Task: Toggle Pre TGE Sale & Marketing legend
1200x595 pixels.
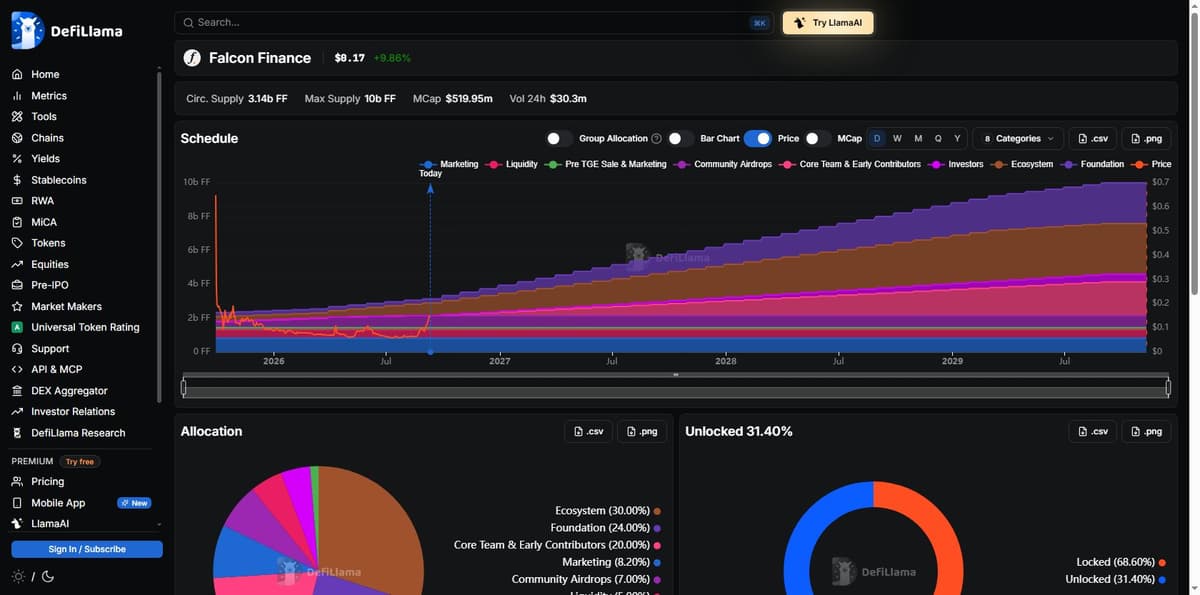Action: [x=605, y=164]
